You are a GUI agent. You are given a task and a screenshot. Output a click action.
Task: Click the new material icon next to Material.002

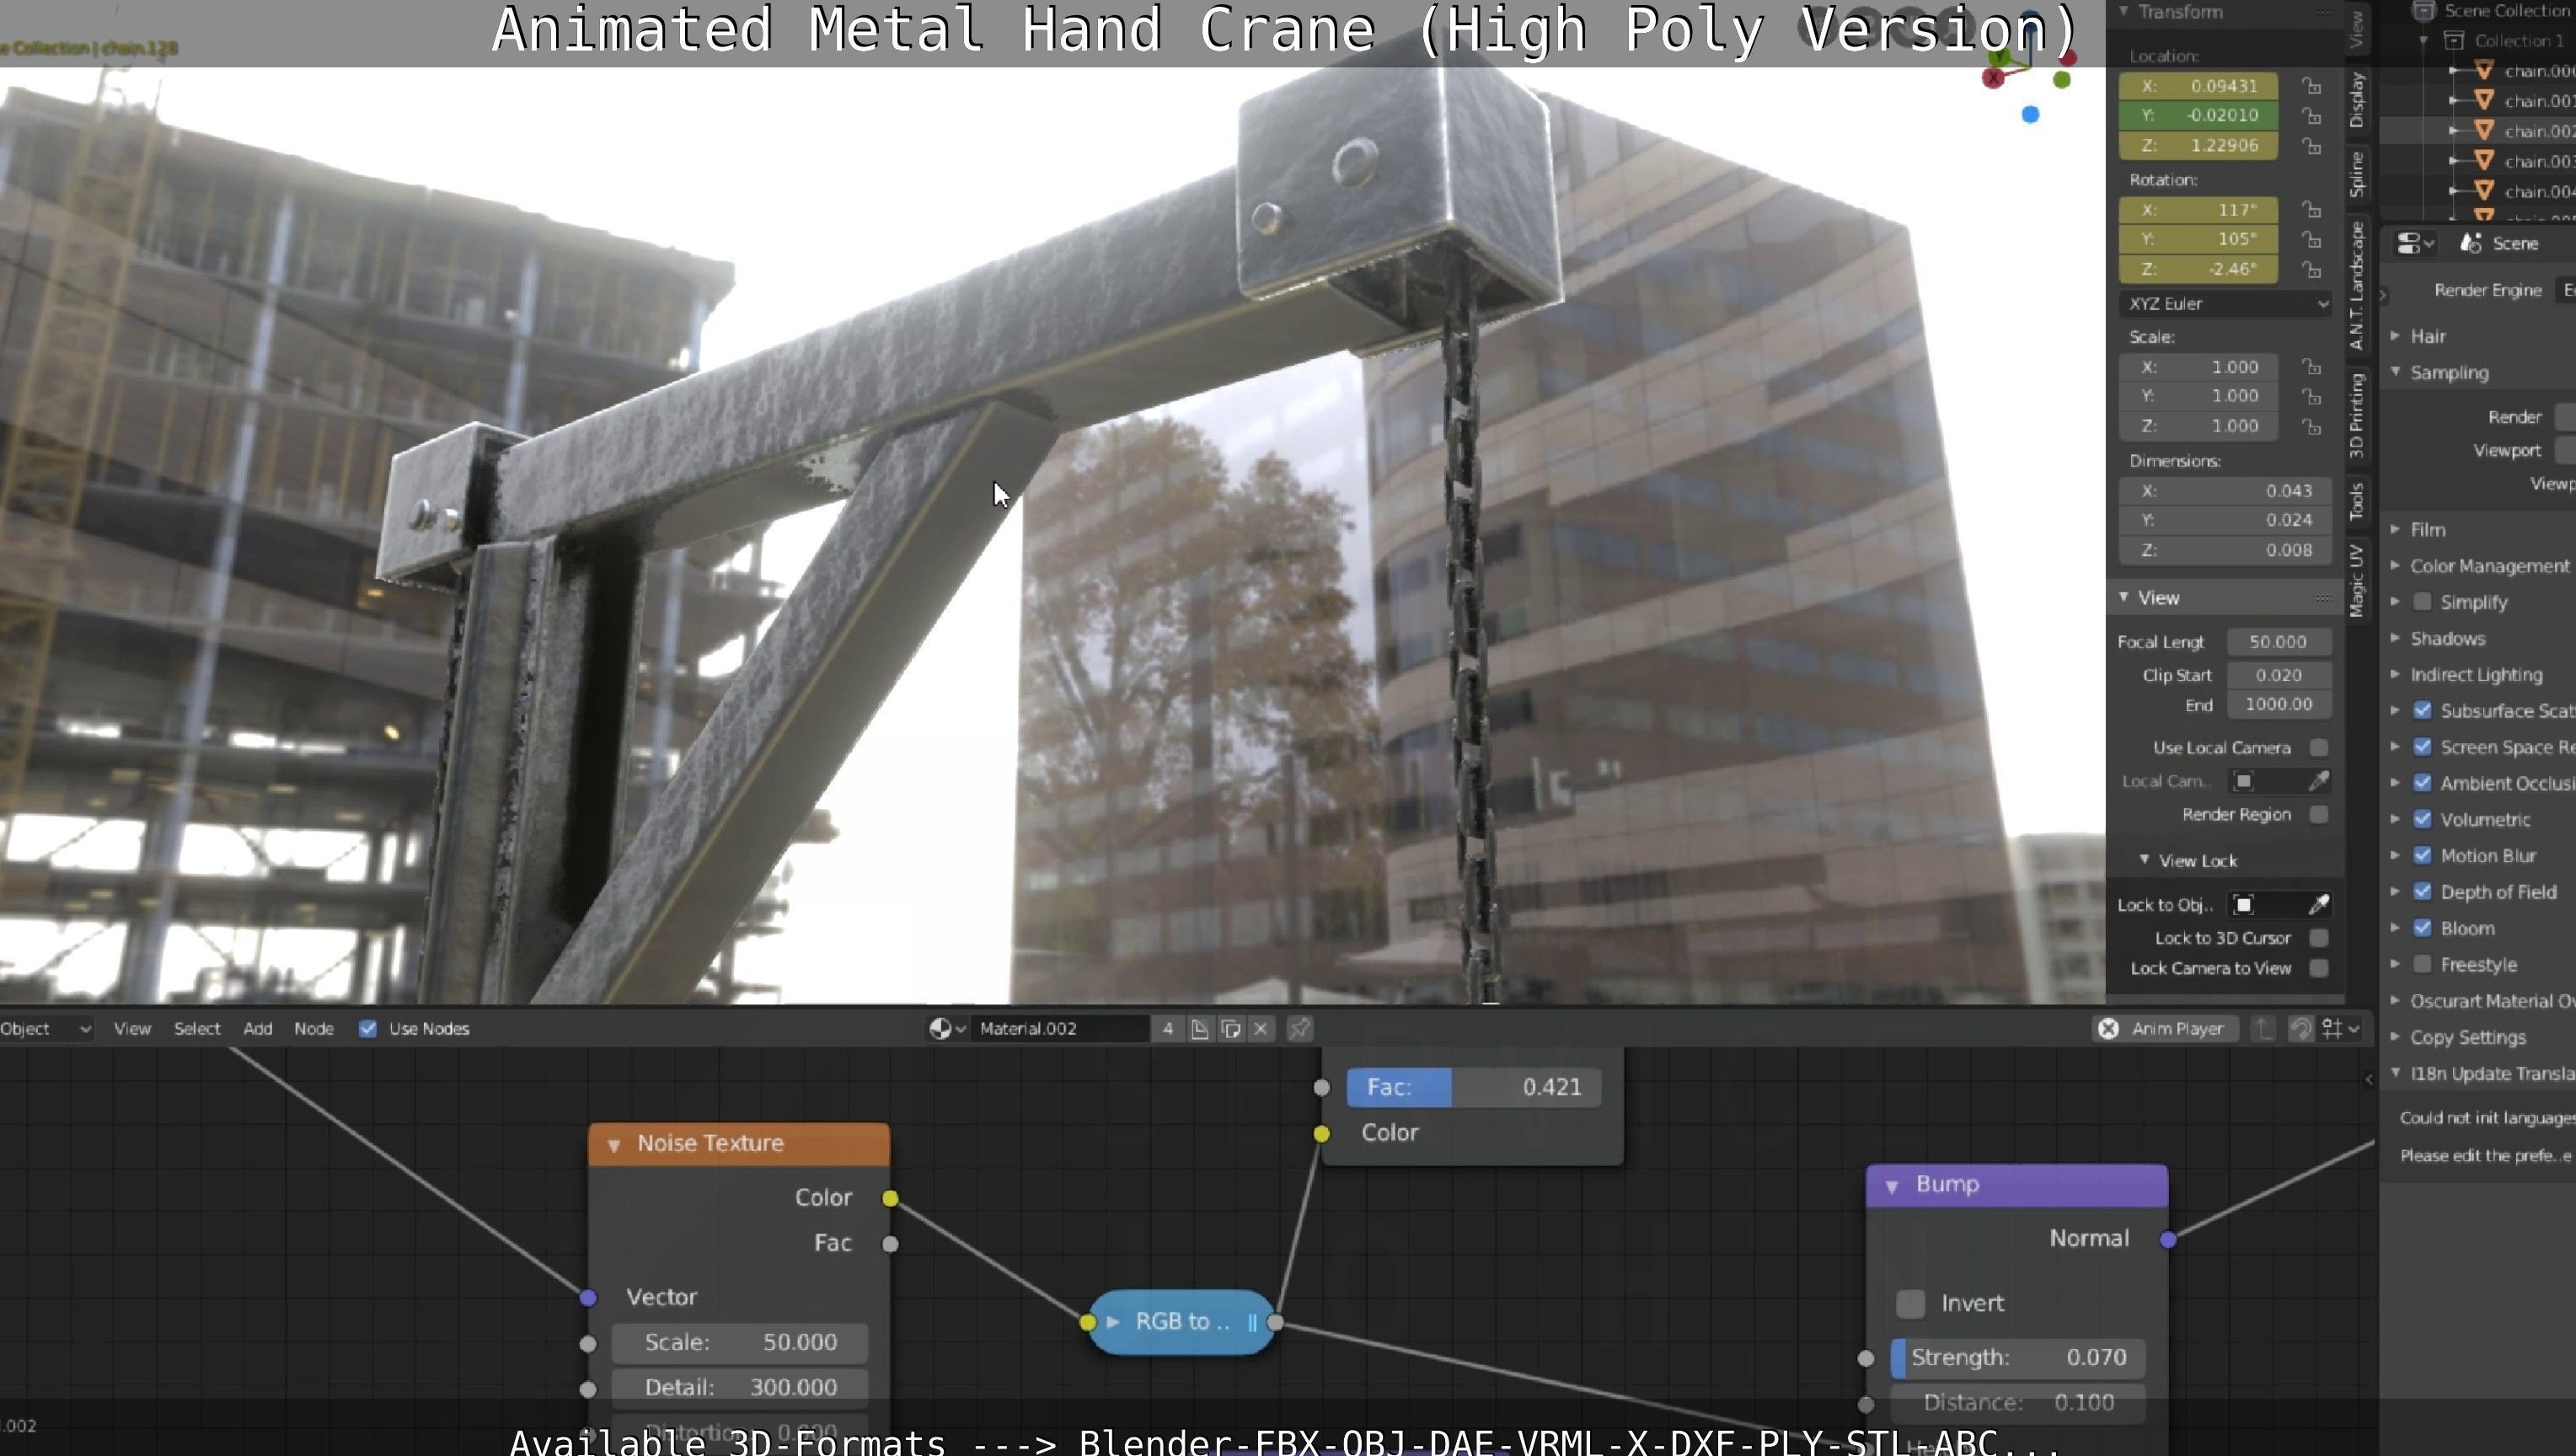point(1199,1028)
